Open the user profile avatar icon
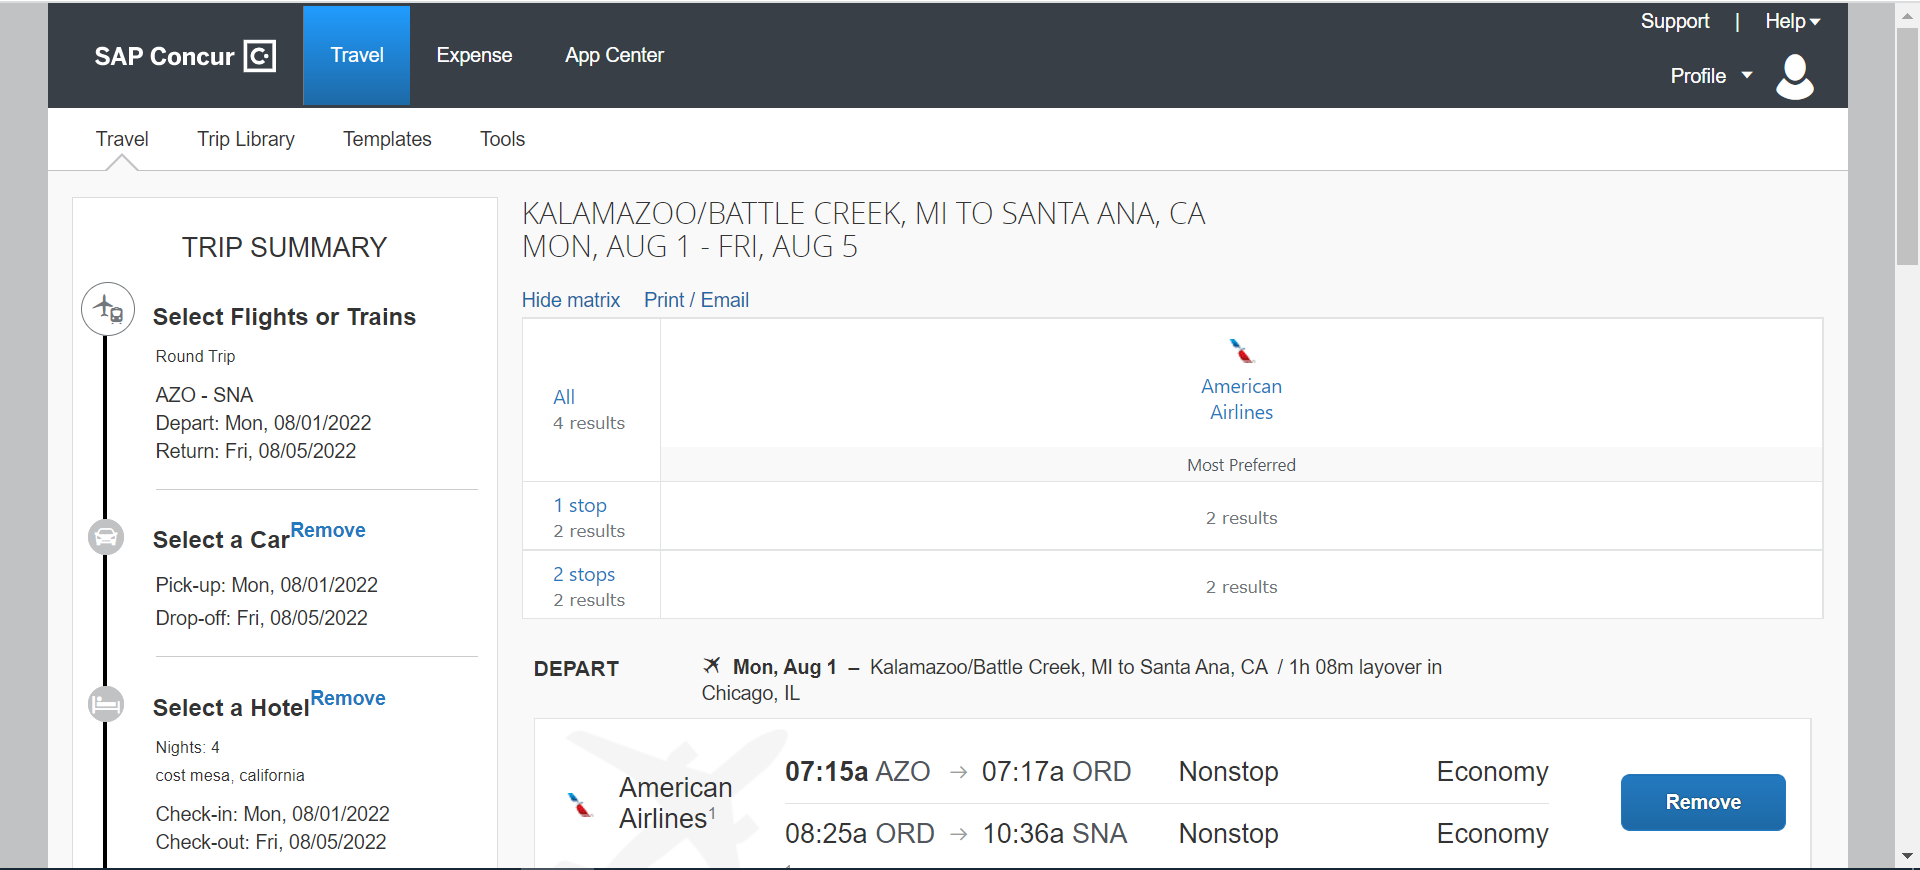The image size is (1920, 870). click(1795, 77)
